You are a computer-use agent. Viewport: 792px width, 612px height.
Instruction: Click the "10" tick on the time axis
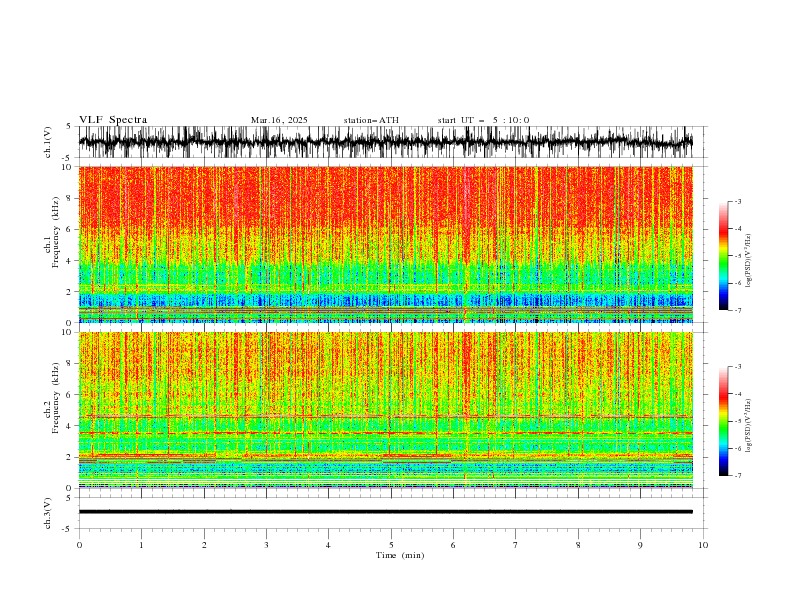pos(703,545)
